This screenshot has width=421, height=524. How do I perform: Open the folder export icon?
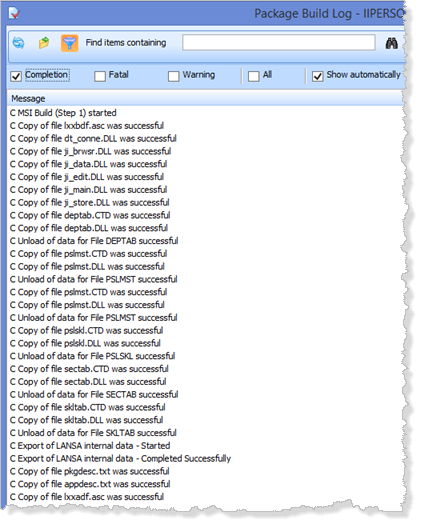pyautogui.click(x=44, y=43)
